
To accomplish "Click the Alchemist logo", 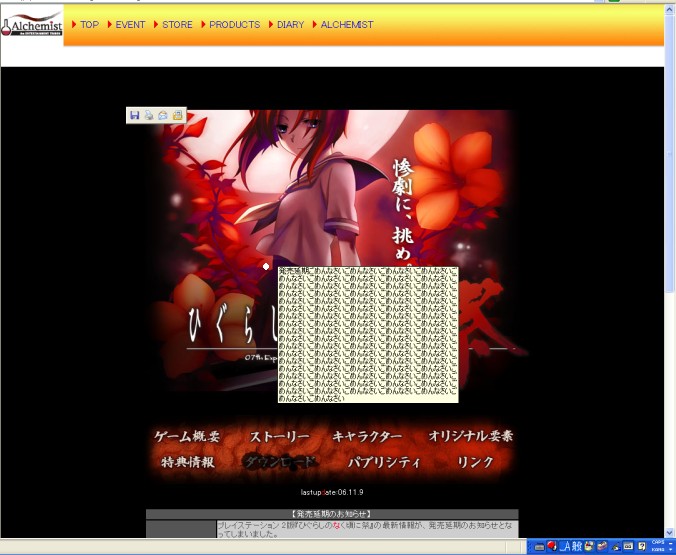I will [32, 25].
